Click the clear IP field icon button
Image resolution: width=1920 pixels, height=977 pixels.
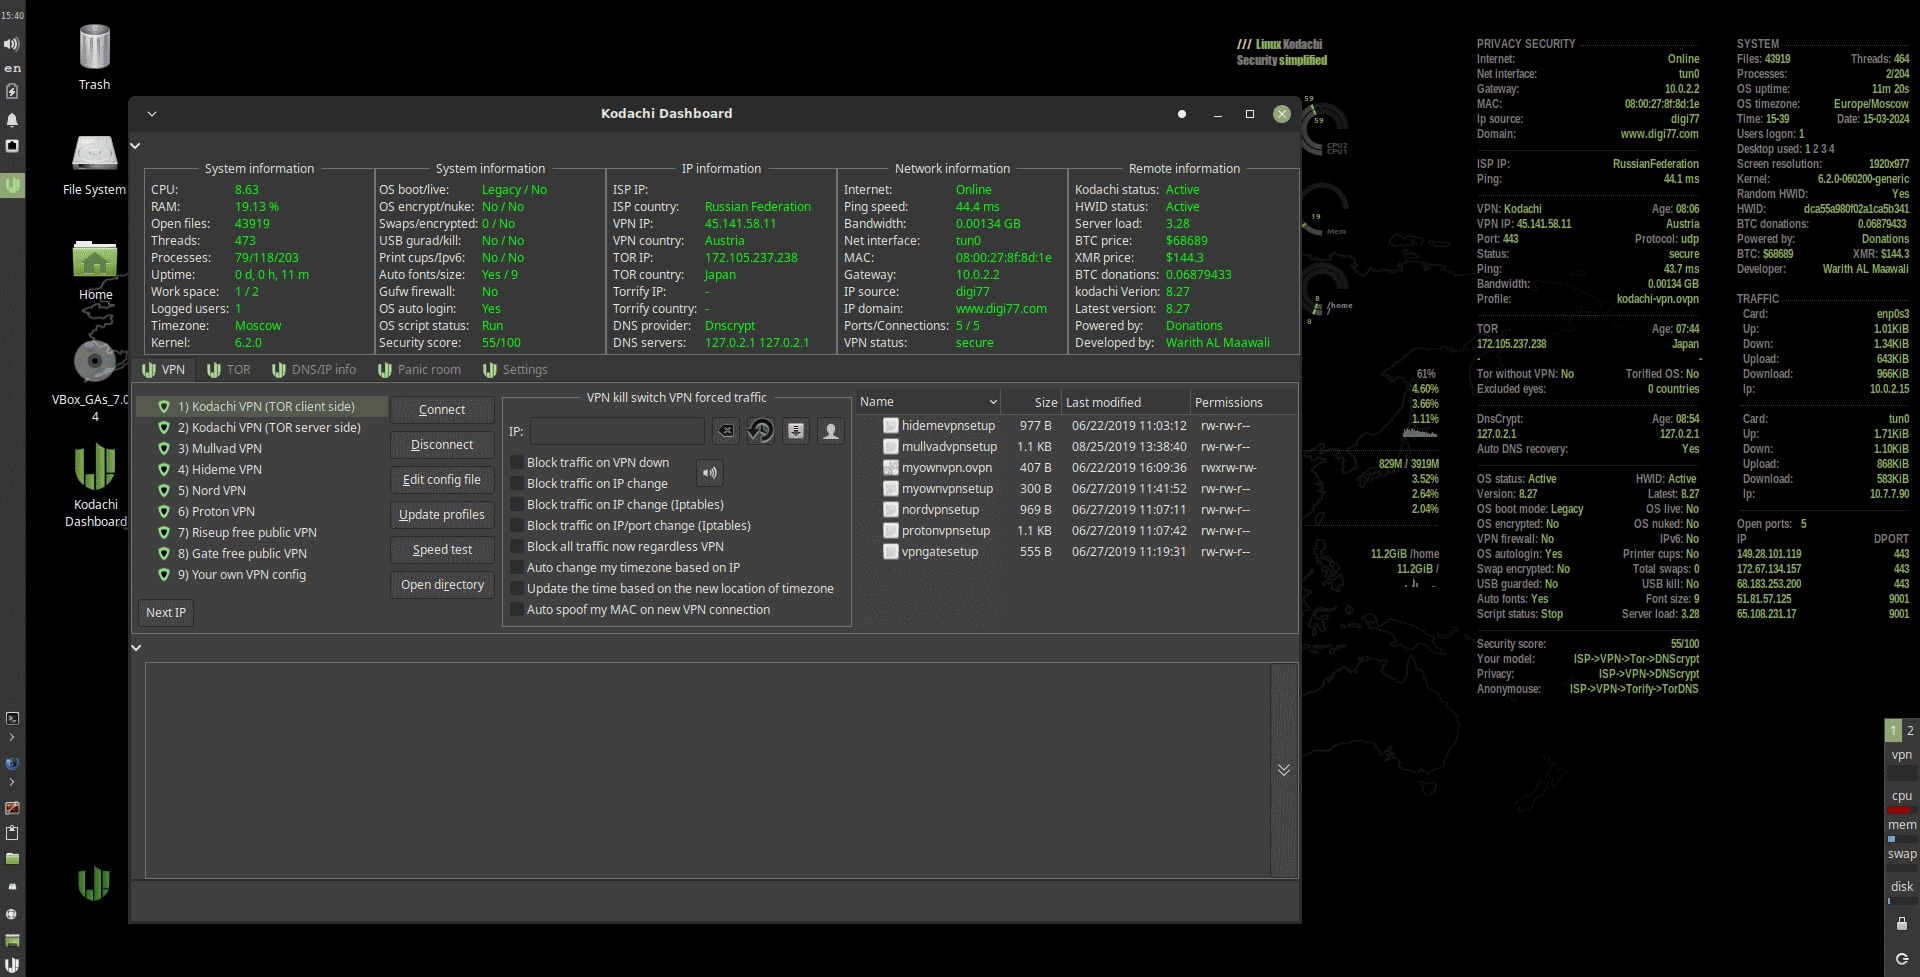tap(726, 431)
